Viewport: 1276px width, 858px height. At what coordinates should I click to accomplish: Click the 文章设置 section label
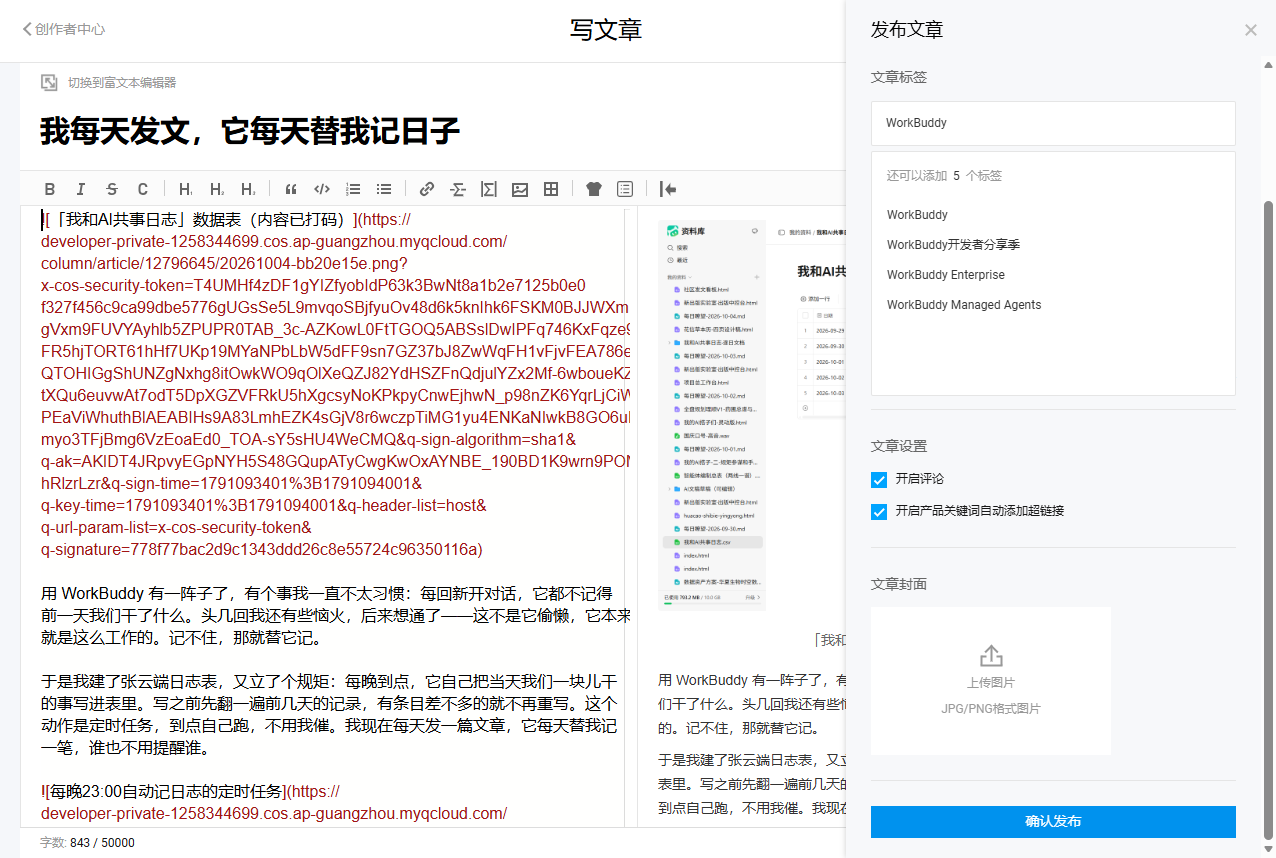coord(899,446)
